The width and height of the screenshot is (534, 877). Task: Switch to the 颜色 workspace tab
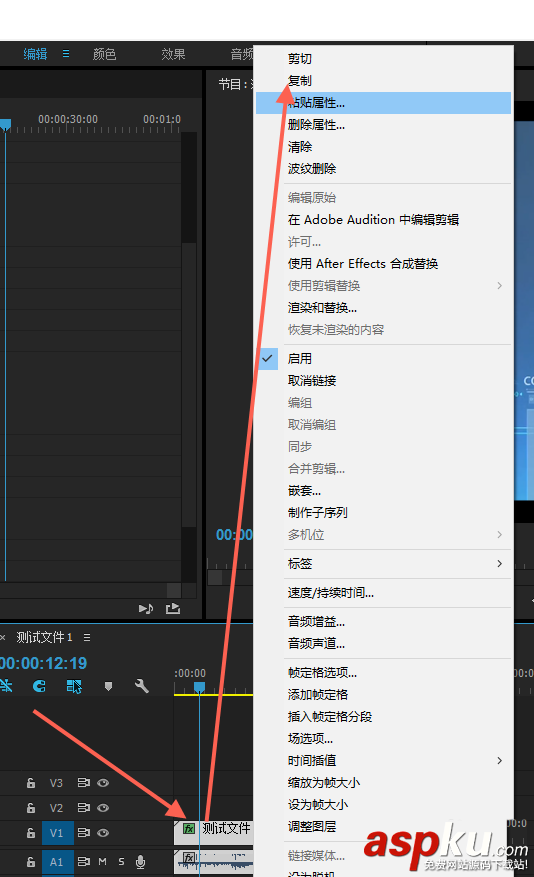click(x=105, y=54)
